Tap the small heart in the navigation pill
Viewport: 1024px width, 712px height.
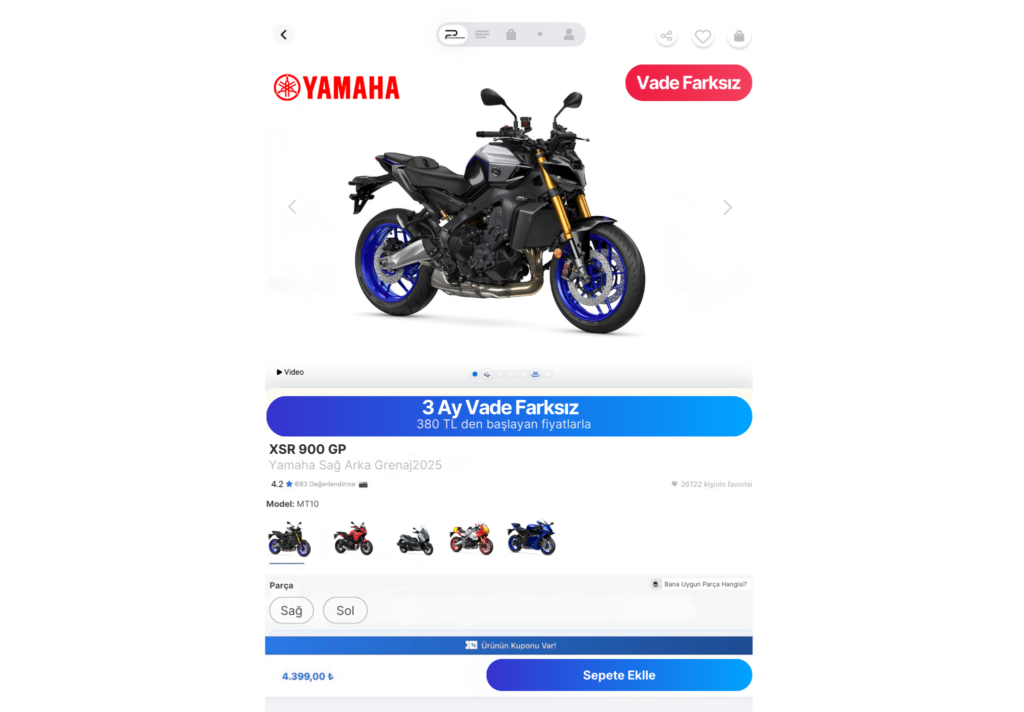(540, 35)
